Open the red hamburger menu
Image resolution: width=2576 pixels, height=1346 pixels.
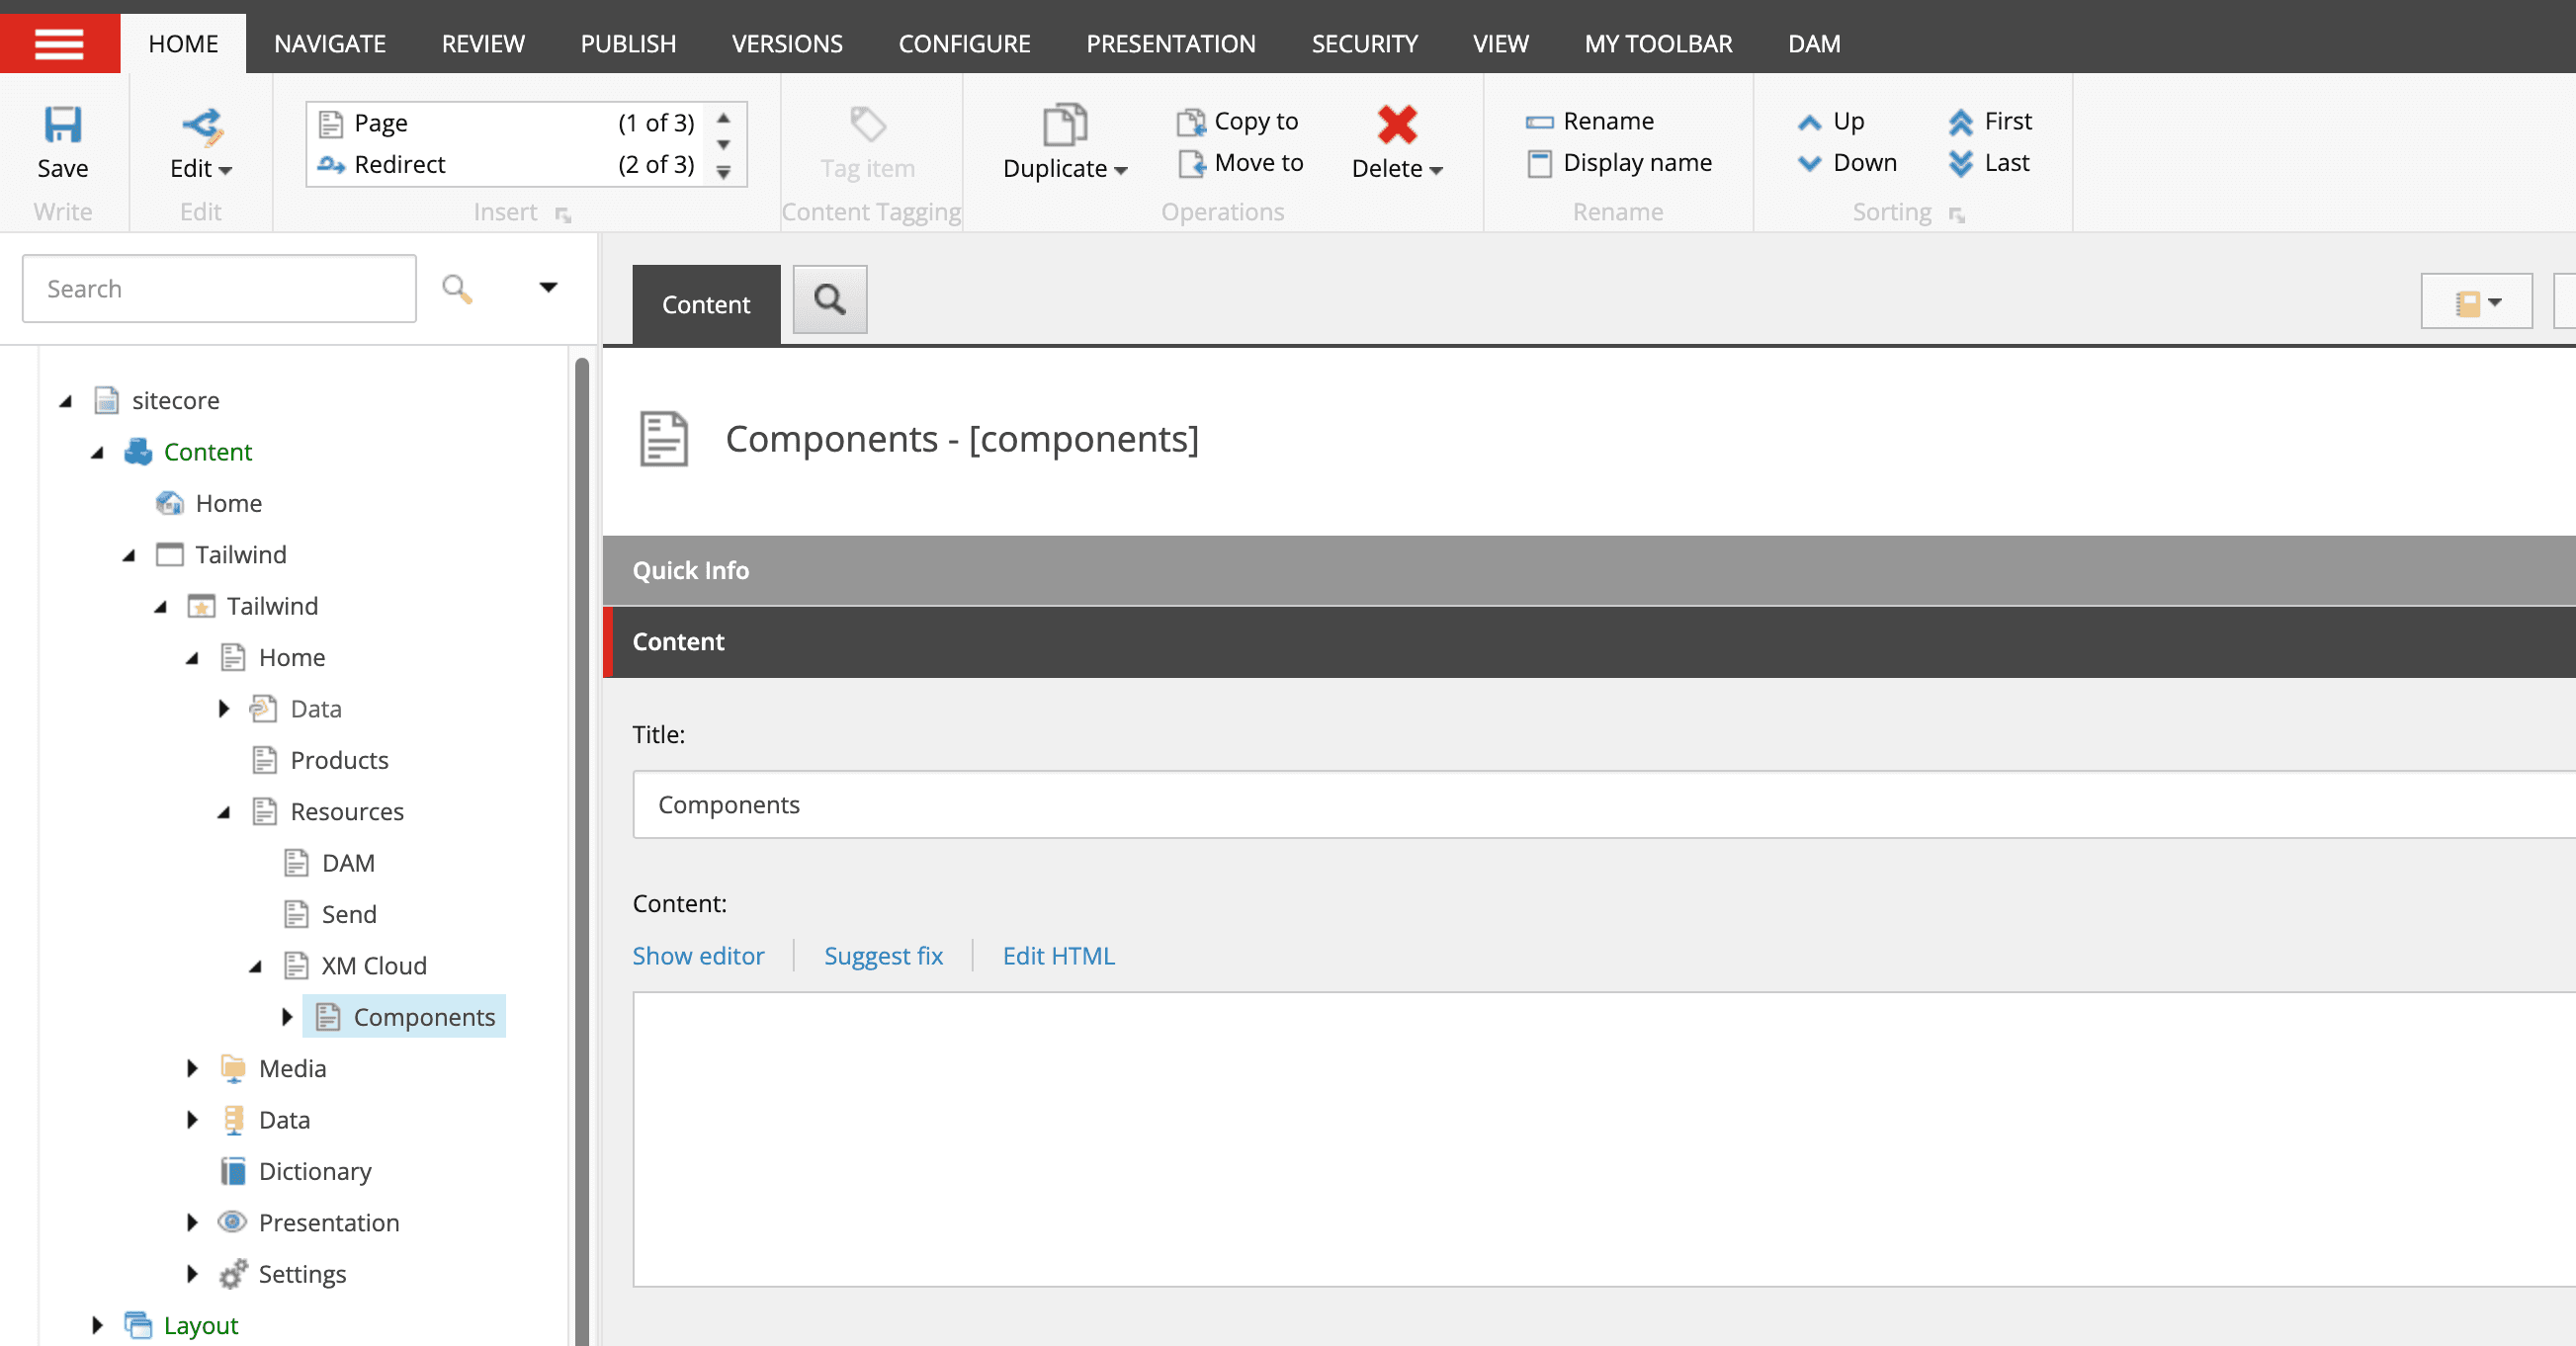click(x=59, y=43)
